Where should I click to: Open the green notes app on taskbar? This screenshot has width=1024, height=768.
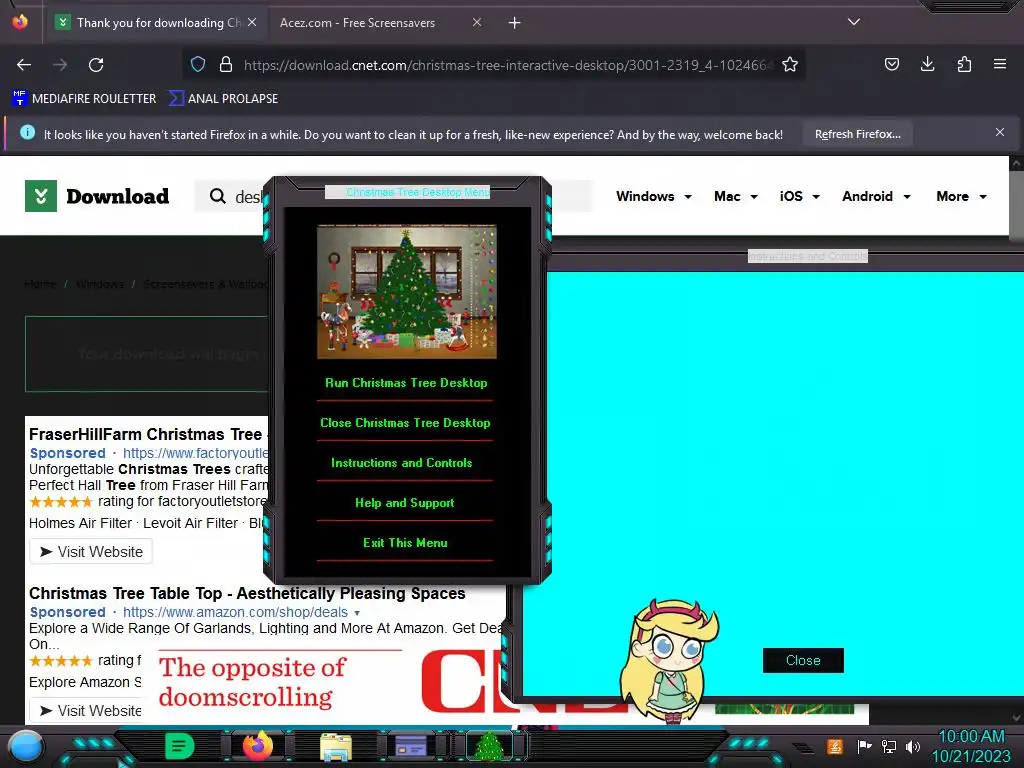coord(180,746)
